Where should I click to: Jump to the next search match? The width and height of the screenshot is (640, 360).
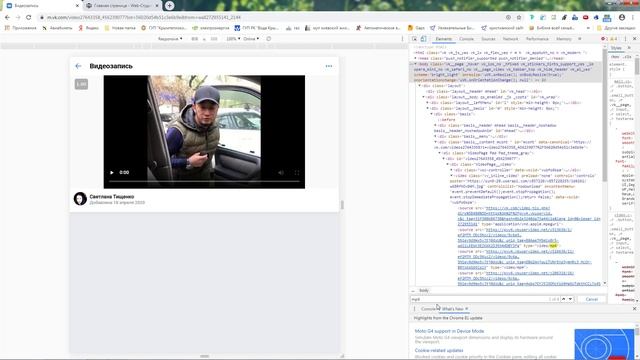pyautogui.click(x=571, y=299)
